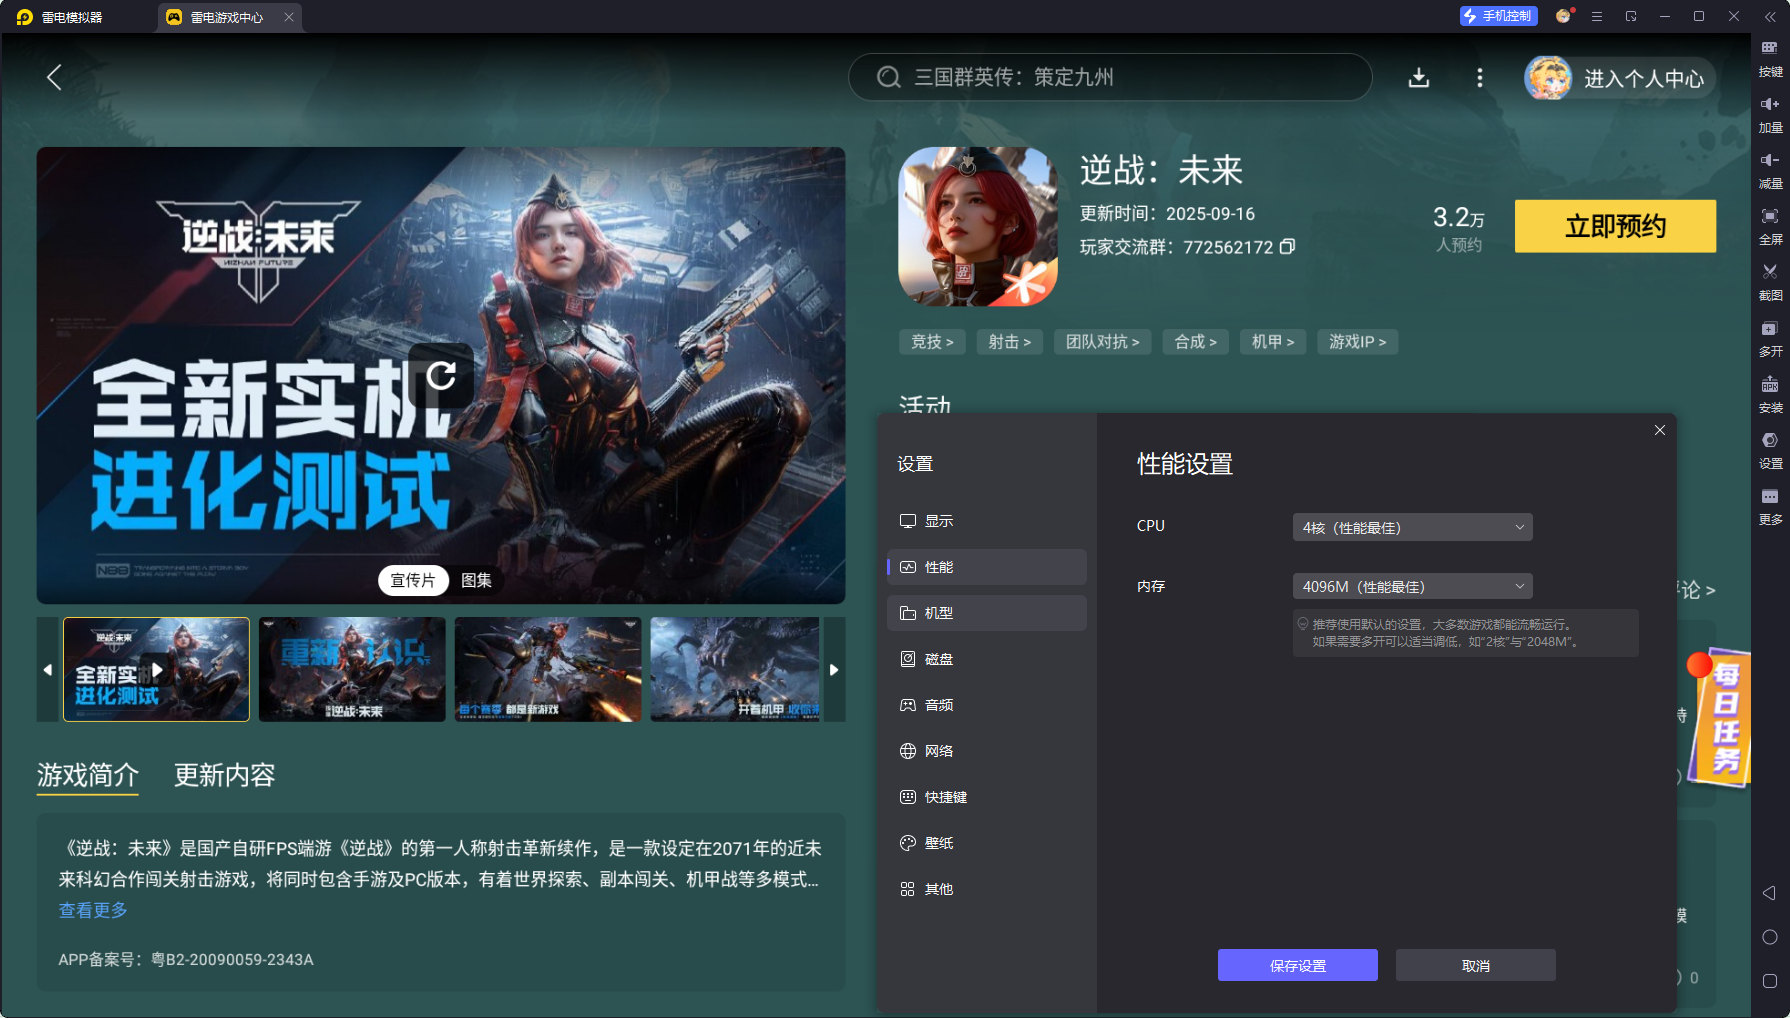Select the 图集 media tab

pyautogui.click(x=476, y=580)
